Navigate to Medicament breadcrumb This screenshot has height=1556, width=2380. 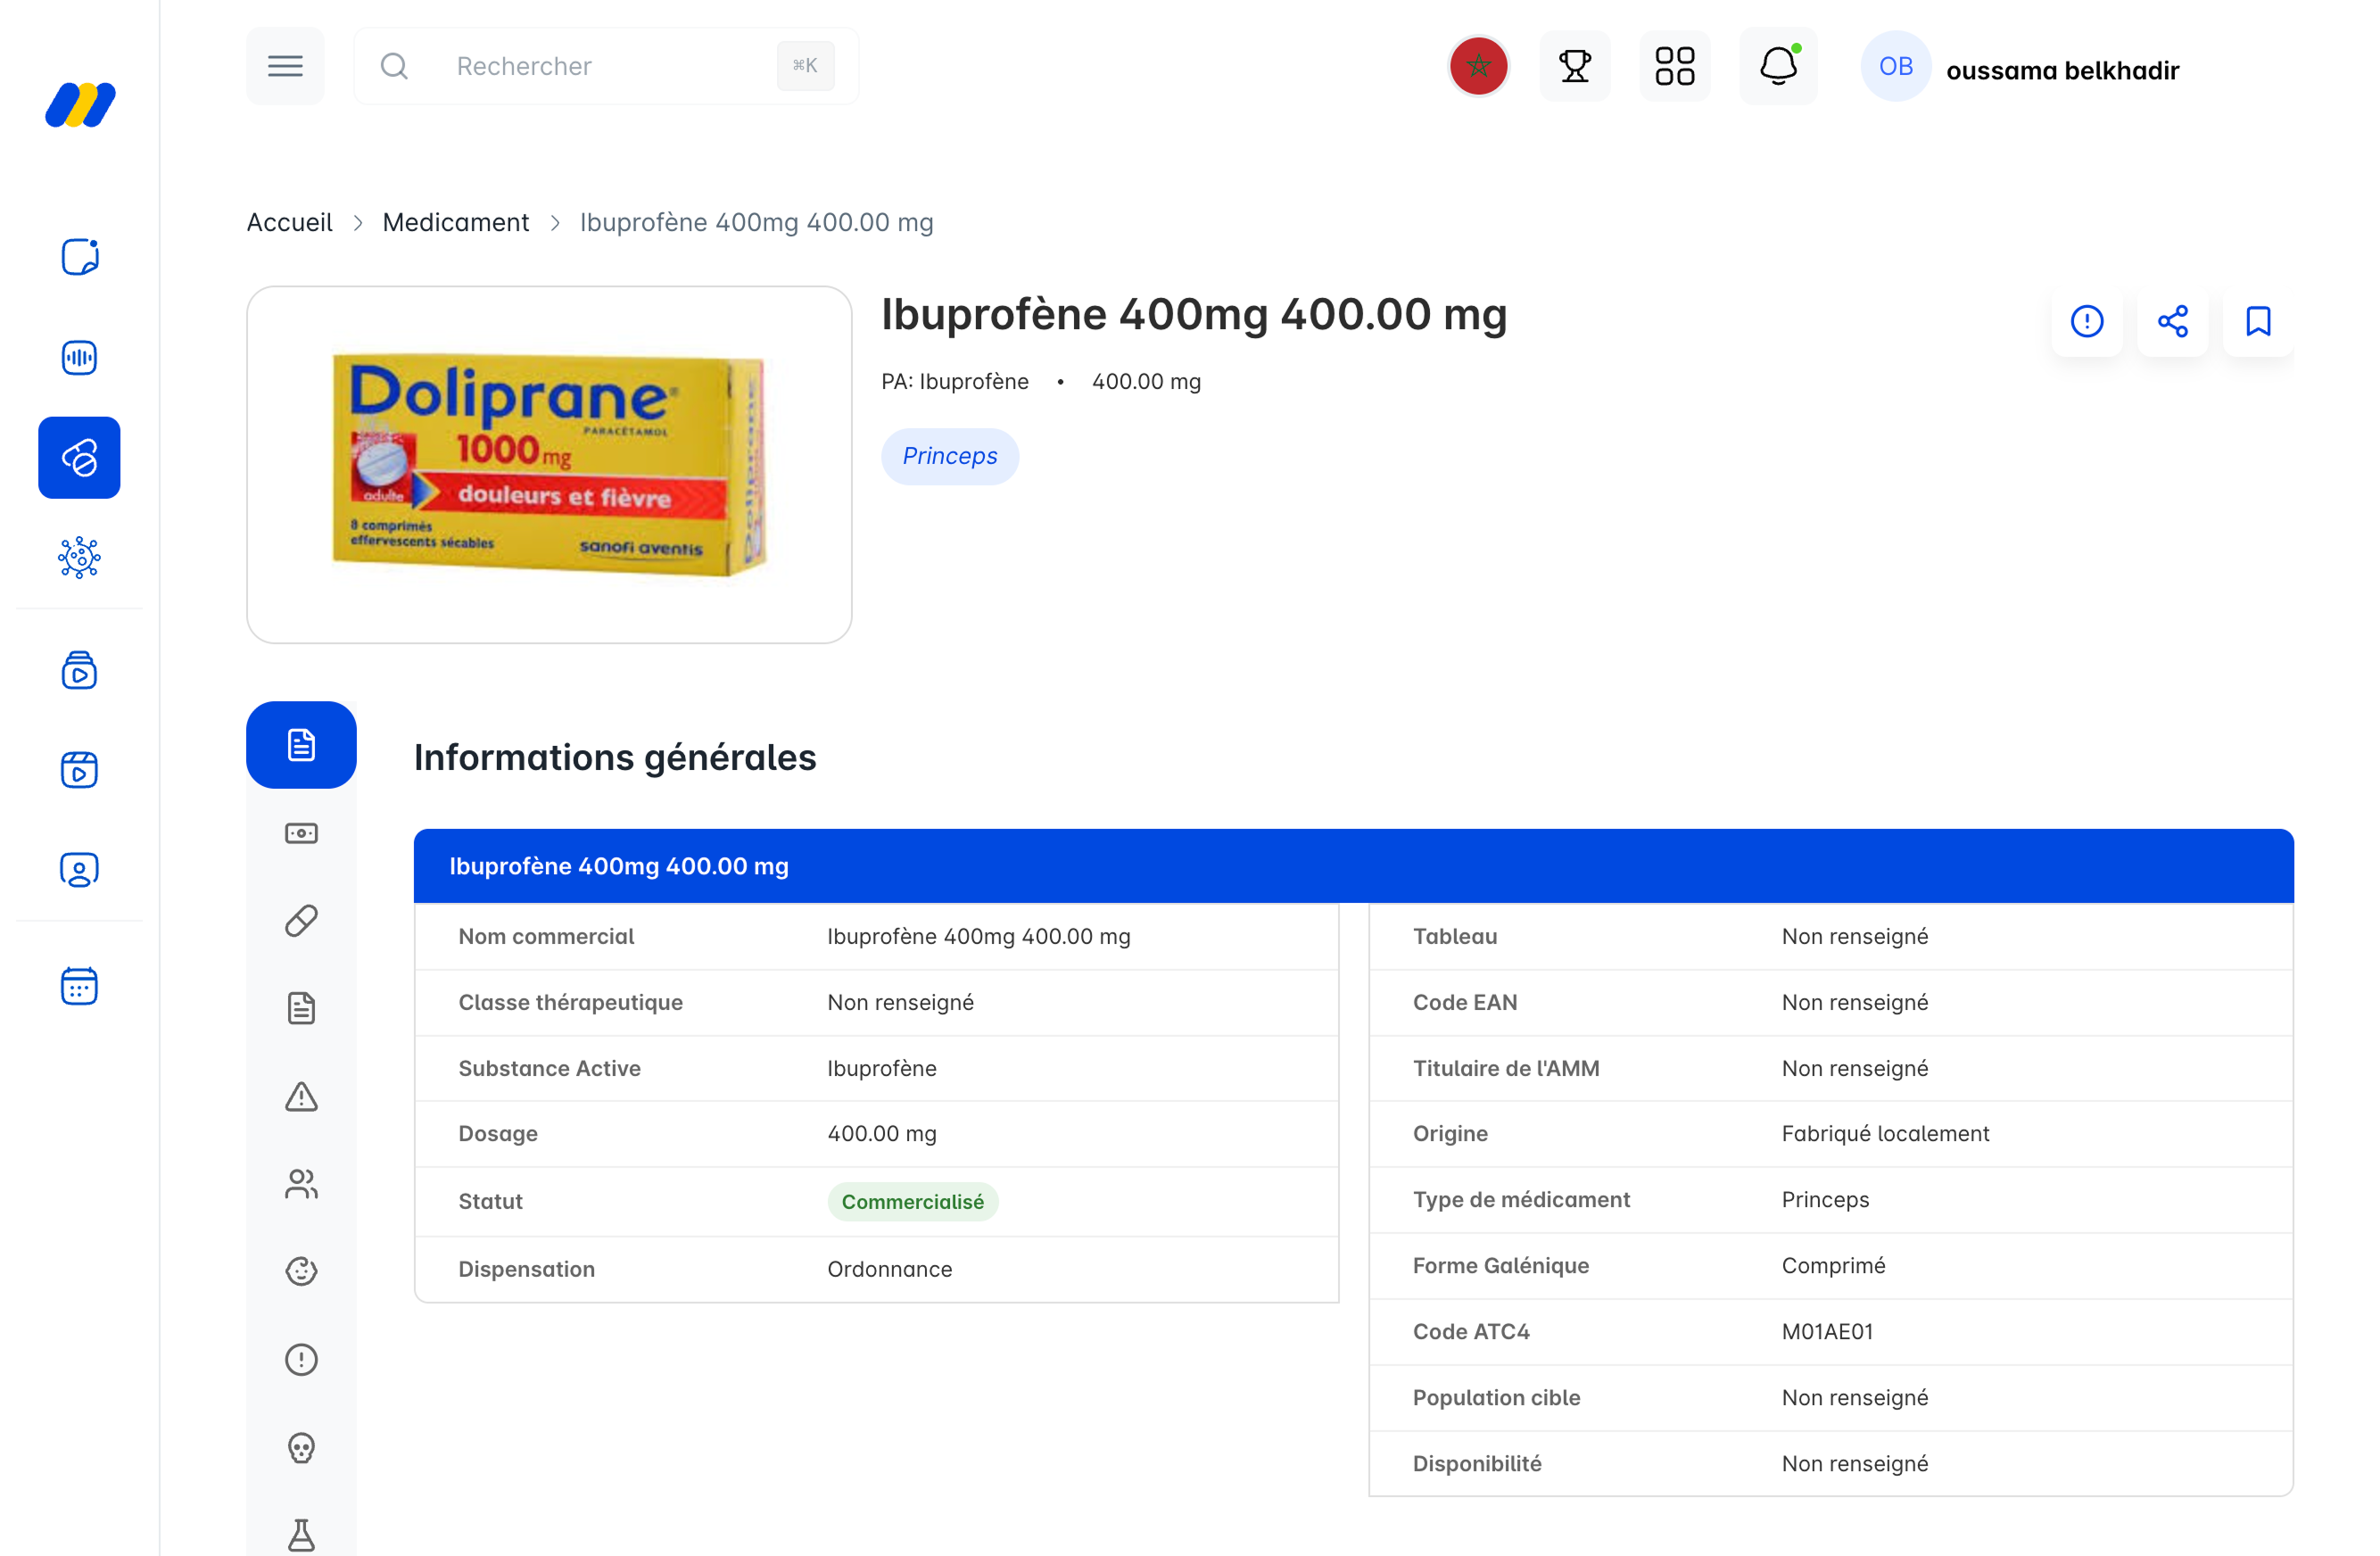point(455,222)
